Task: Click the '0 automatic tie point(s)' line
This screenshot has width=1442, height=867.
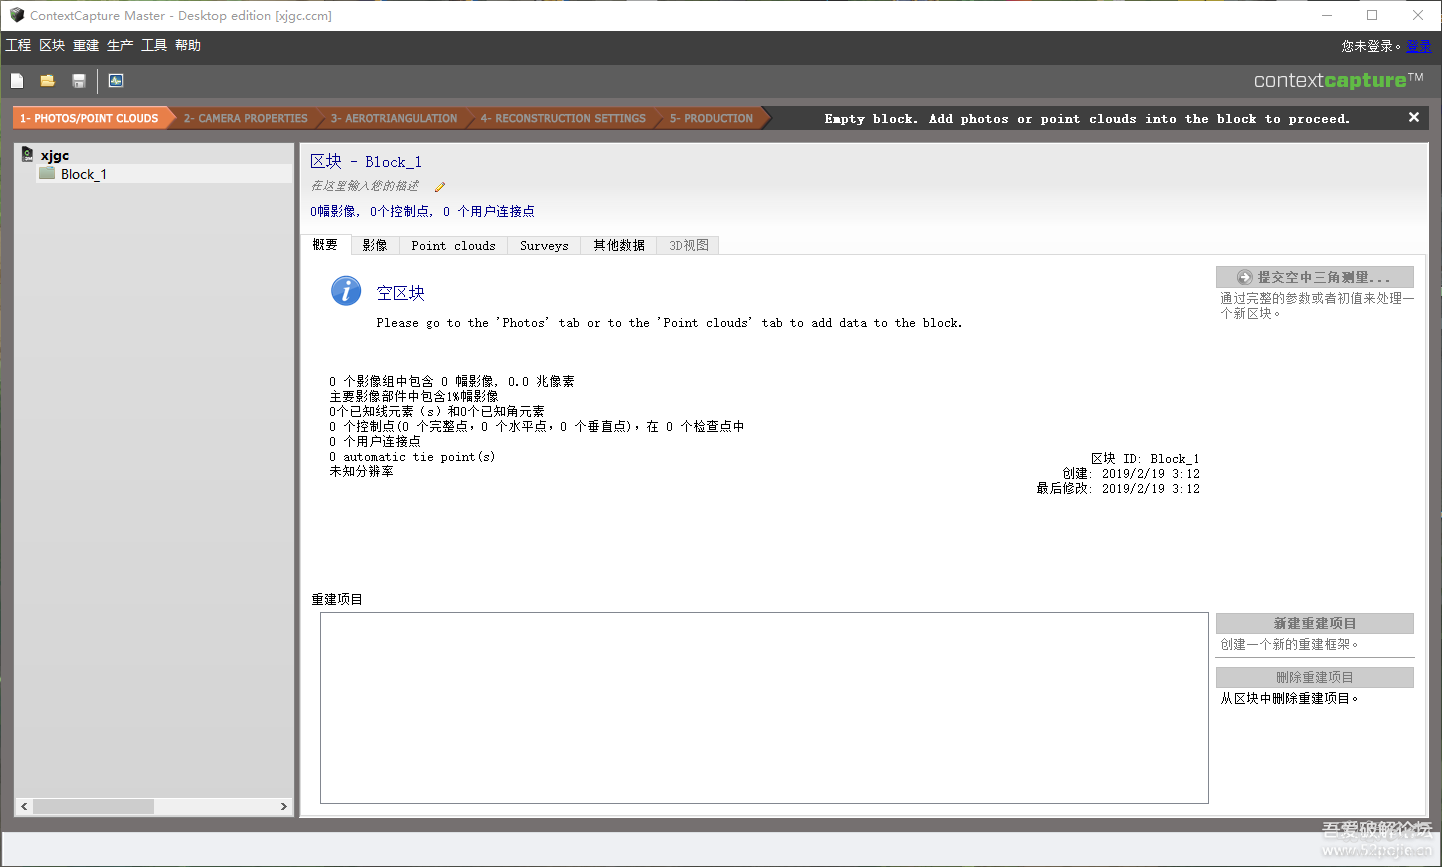Action: click(412, 457)
